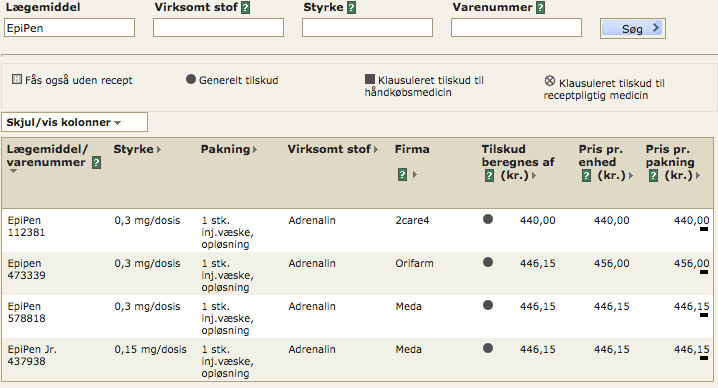718x388 pixels.
Task: Open the EpiPen Jr. 437938 entry
Action: point(32,355)
